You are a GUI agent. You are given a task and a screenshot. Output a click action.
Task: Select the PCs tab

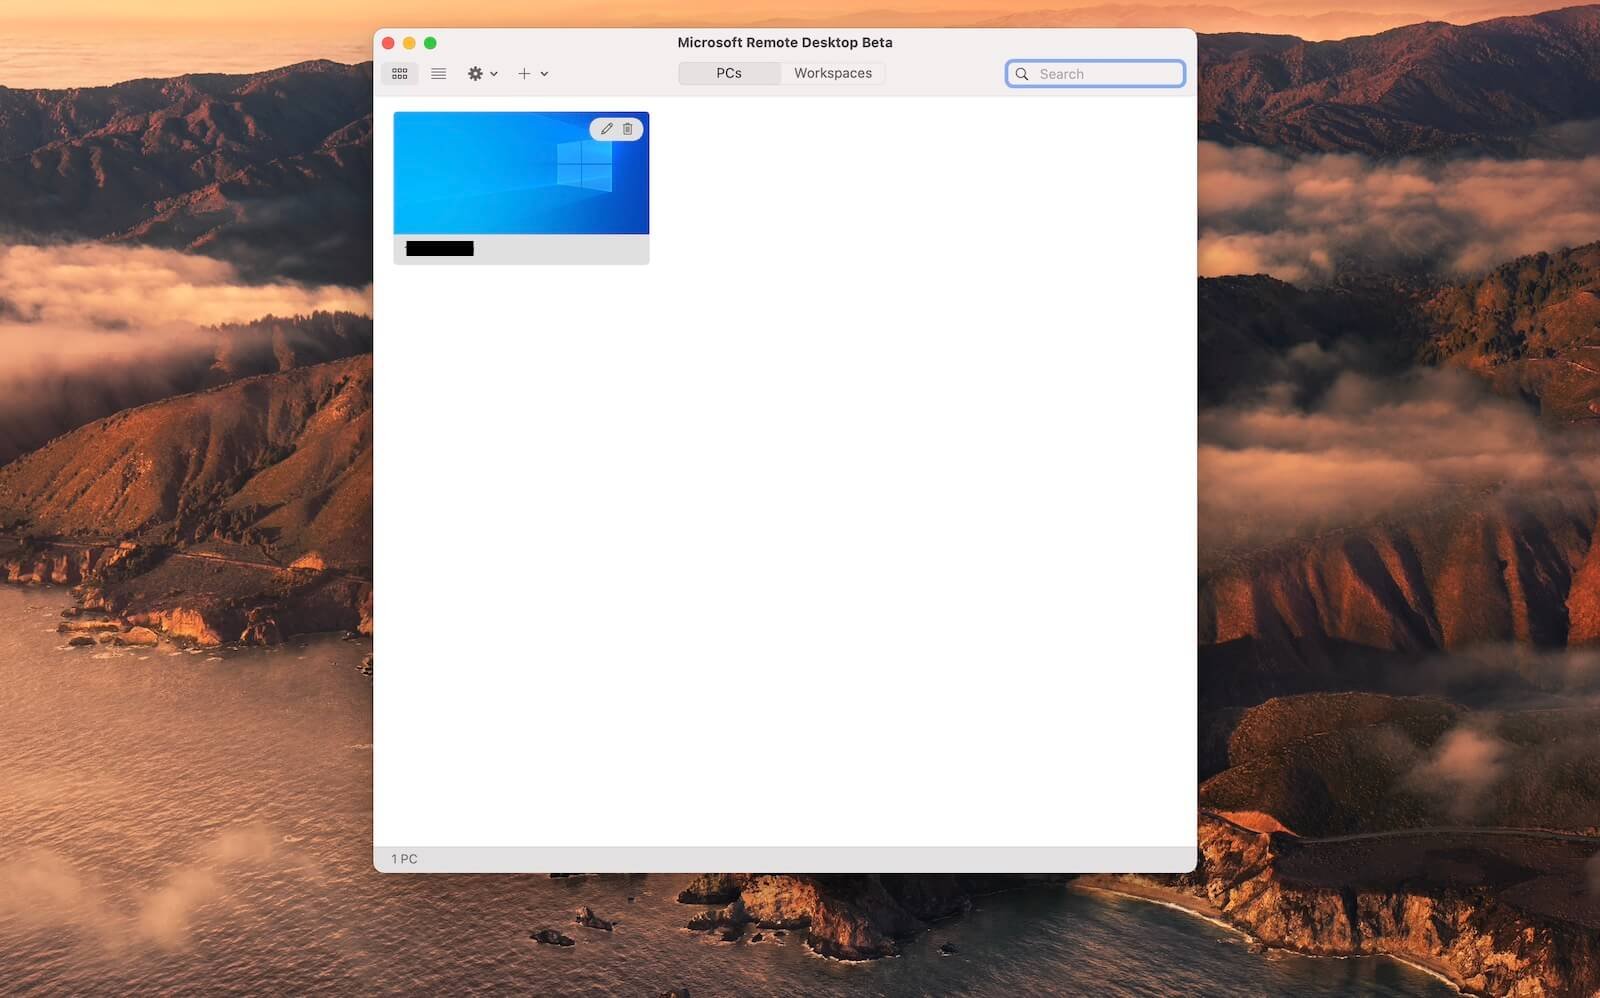pos(729,73)
